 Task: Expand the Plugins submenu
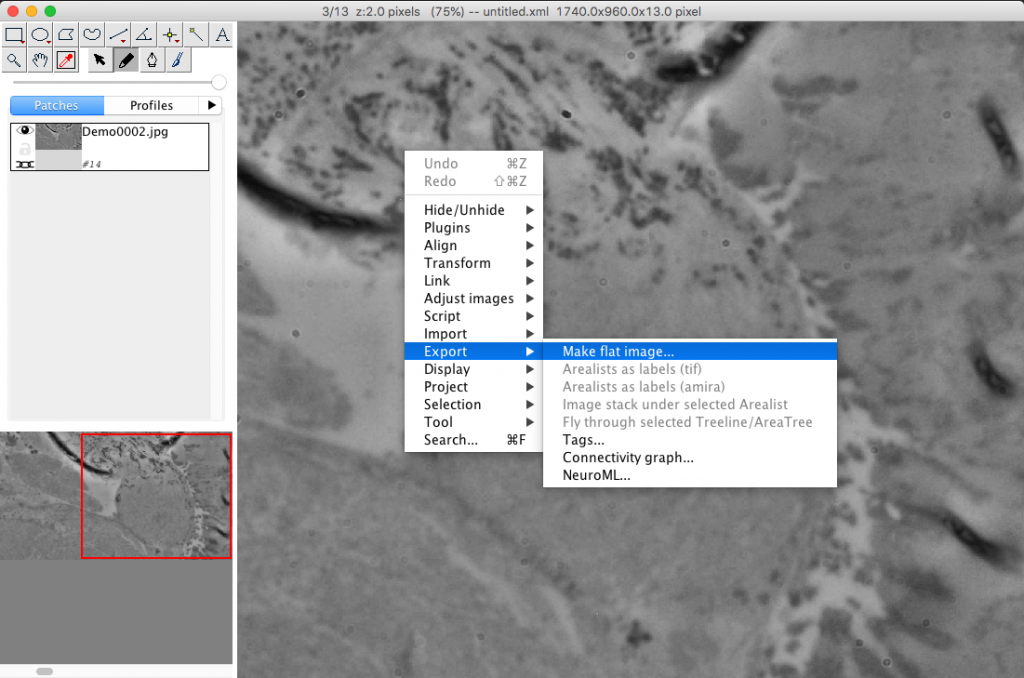(x=473, y=227)
